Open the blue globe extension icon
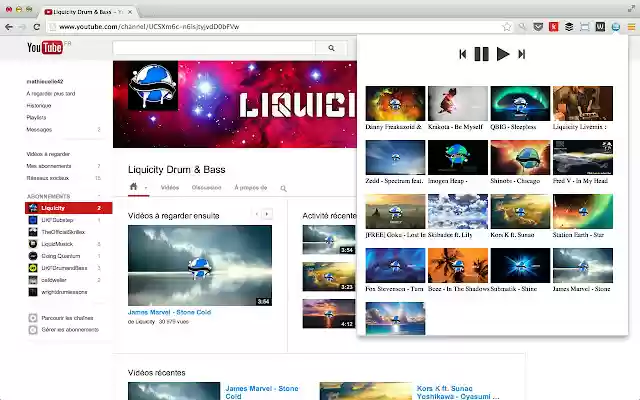 616,27
